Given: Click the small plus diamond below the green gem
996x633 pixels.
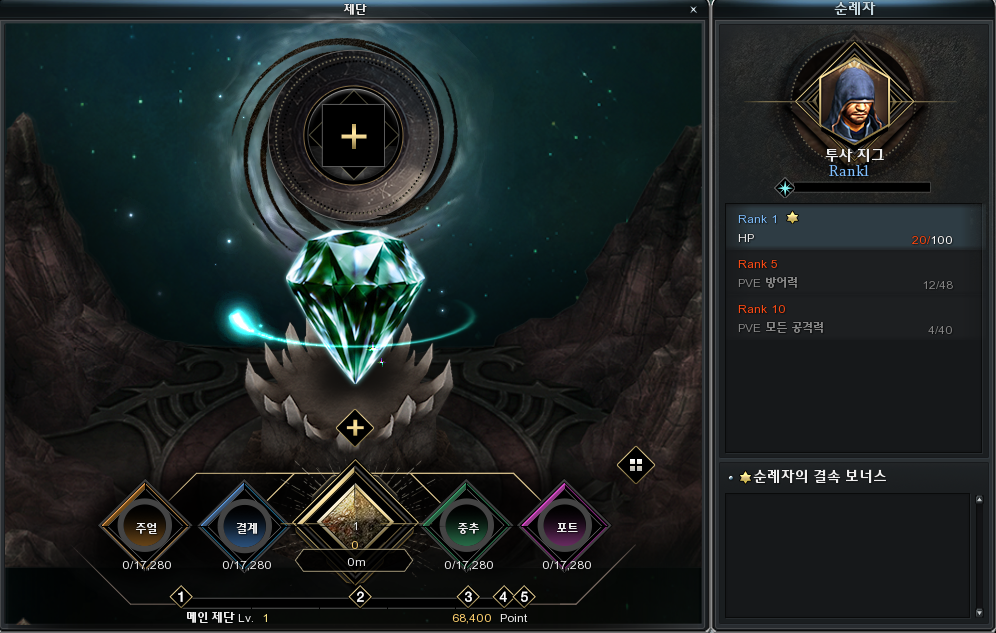Looking at the screenshot, I should pos(354,428).
